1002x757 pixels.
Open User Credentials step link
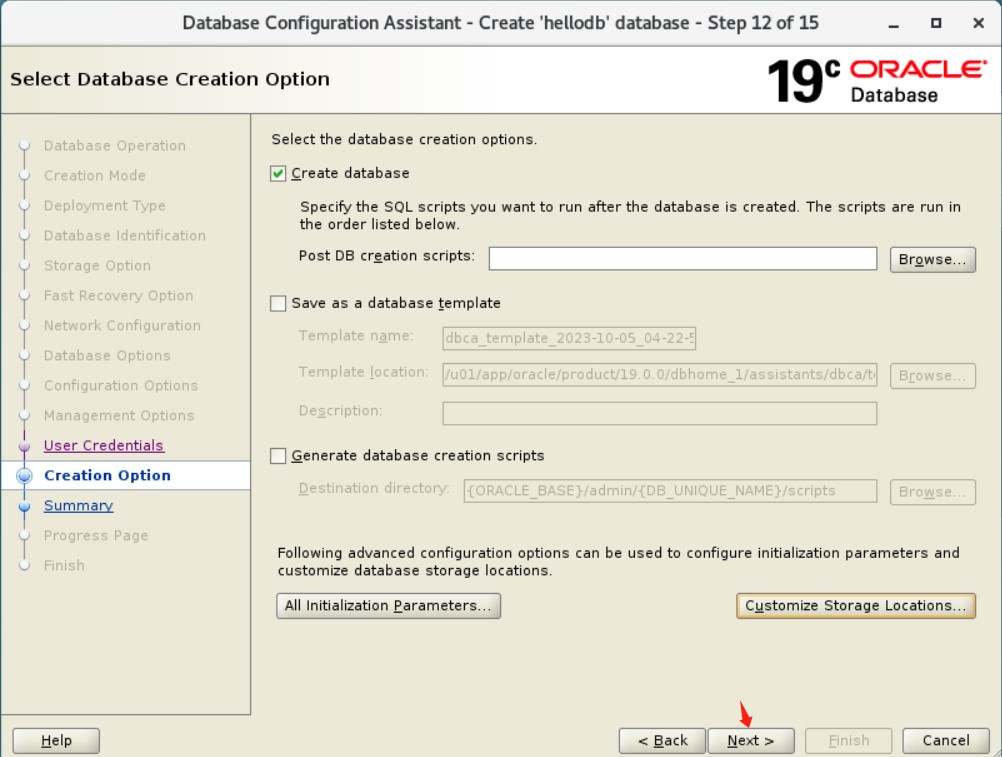tap(104, 445)
